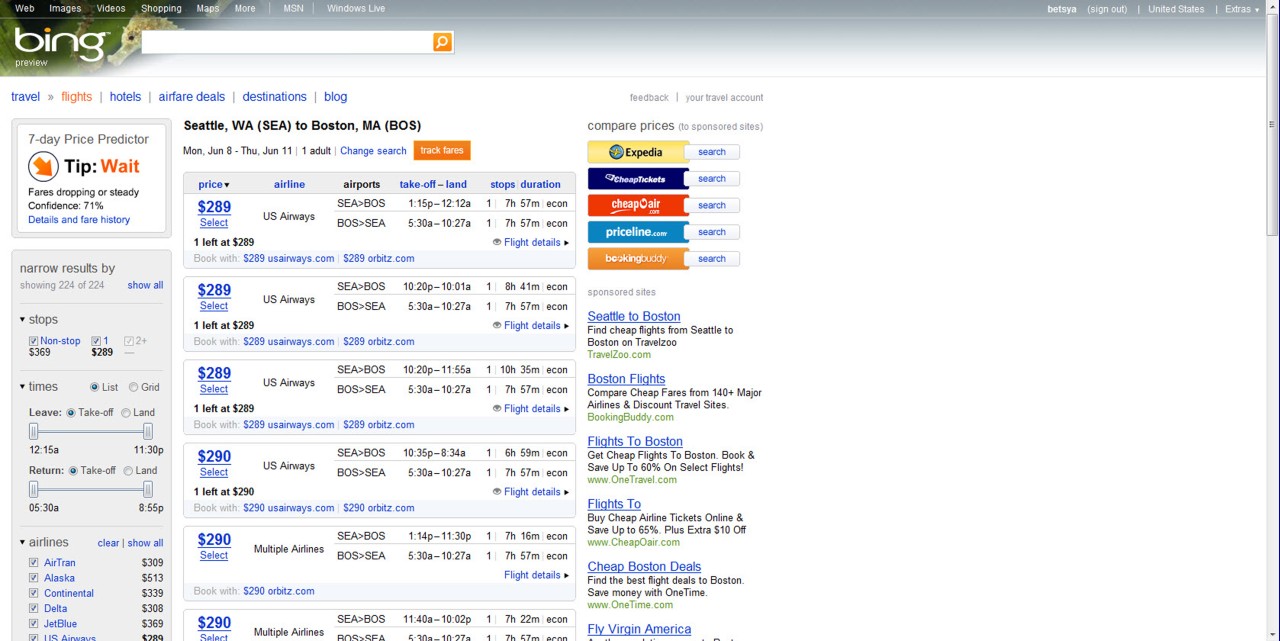Image resolution: width=1280 pixels, height=641 pixels.
Task: Click into the Bing search input field
Action: tap(286, 42)
